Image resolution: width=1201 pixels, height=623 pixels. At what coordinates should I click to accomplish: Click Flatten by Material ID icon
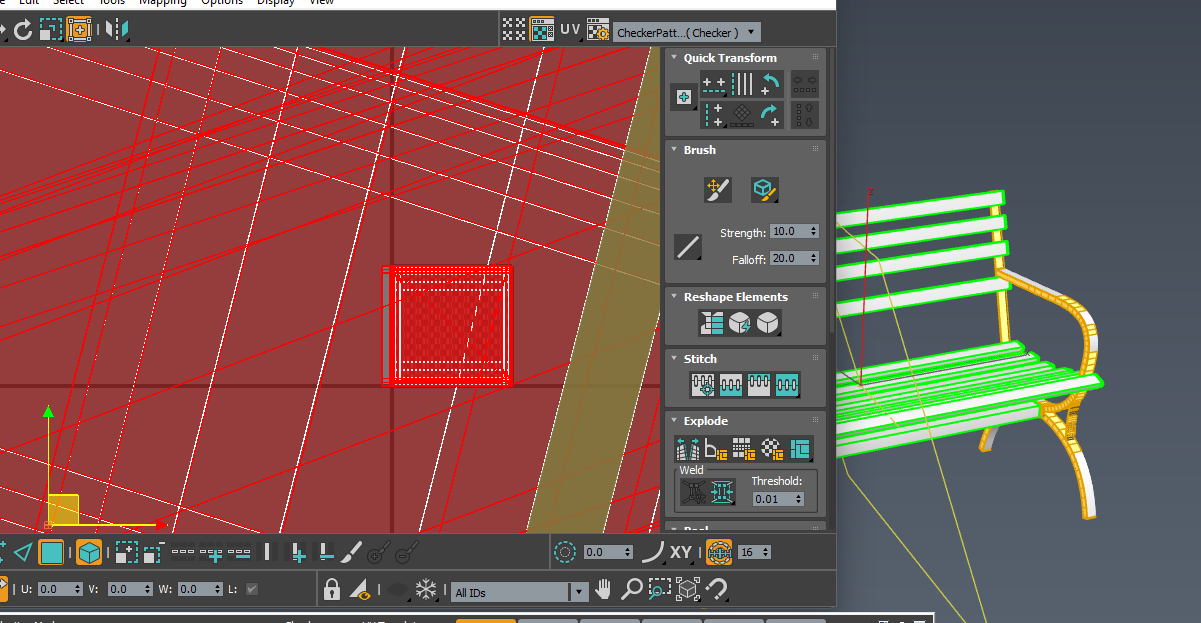[x=772, y=448]
